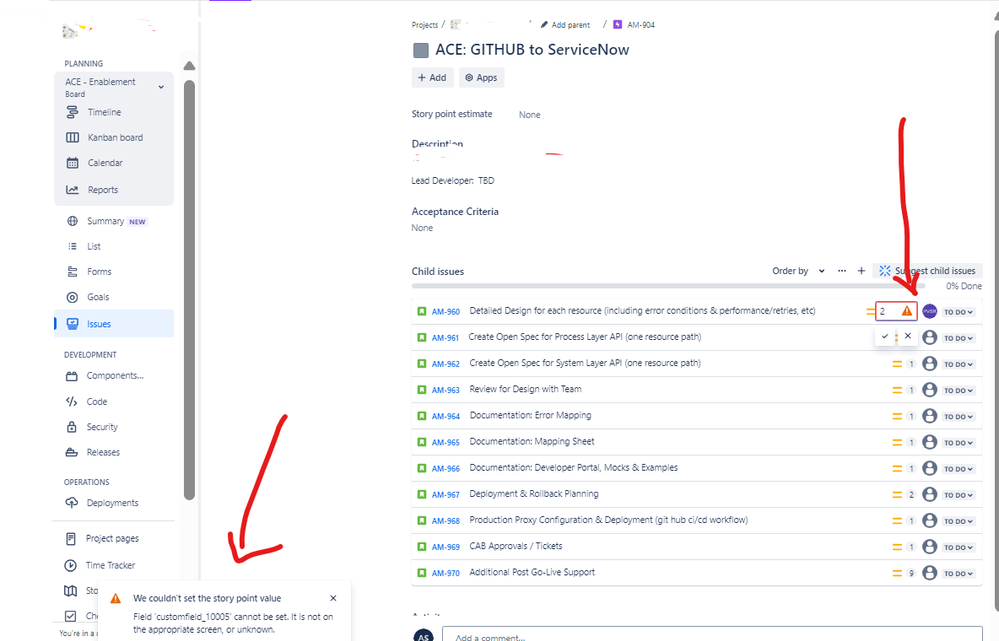The height and width of the screenshot is (641, 999).
Task: Click the Apps button
Action: click(x=482, y=78)
